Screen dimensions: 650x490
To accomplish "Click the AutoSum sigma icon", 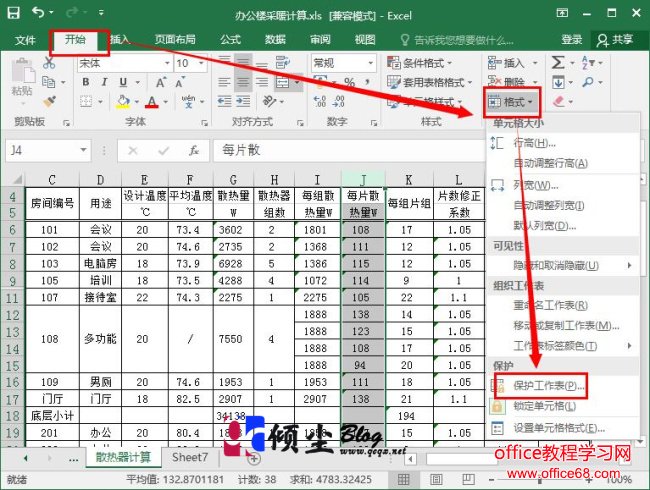I will pos(558,63).
